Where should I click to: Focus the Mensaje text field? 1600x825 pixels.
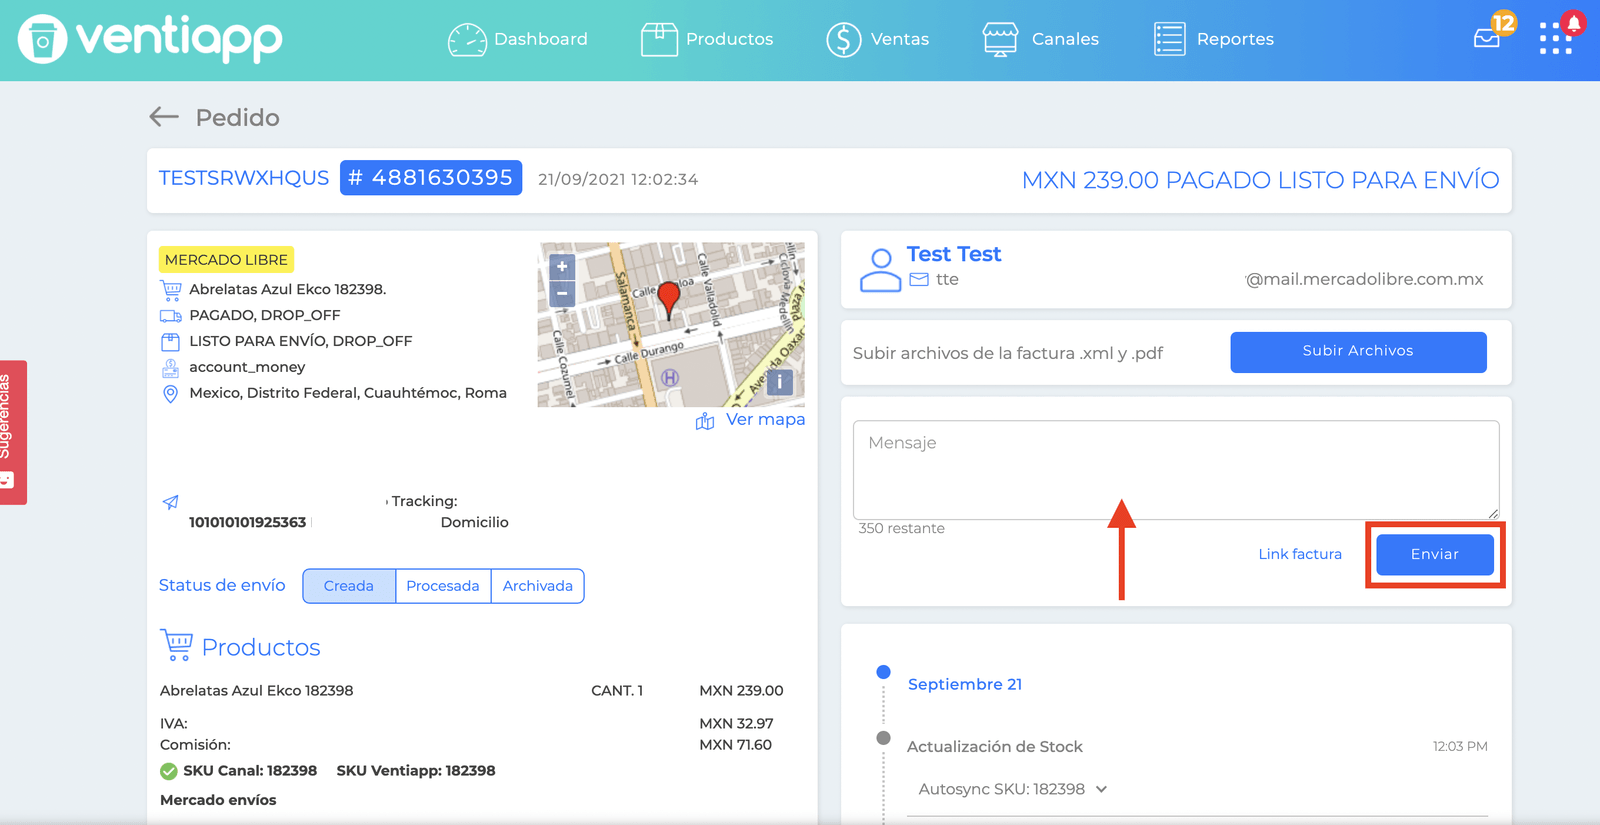click(x=1176, y=470)
